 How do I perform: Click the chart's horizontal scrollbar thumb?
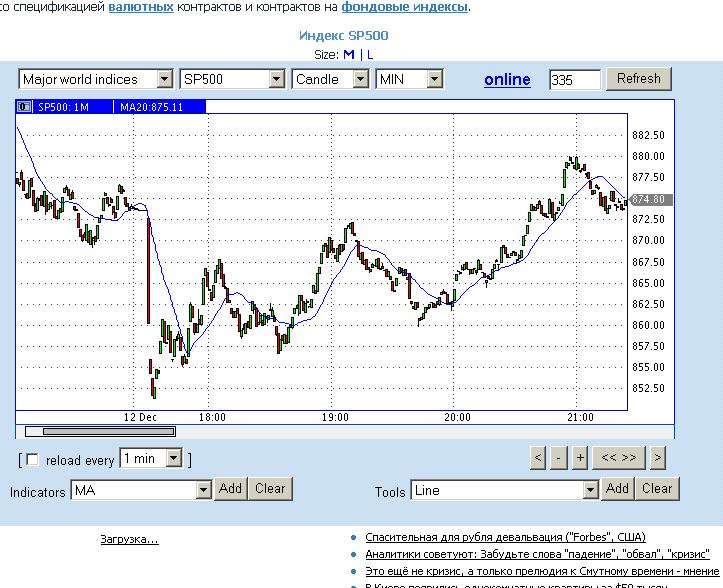100,432
